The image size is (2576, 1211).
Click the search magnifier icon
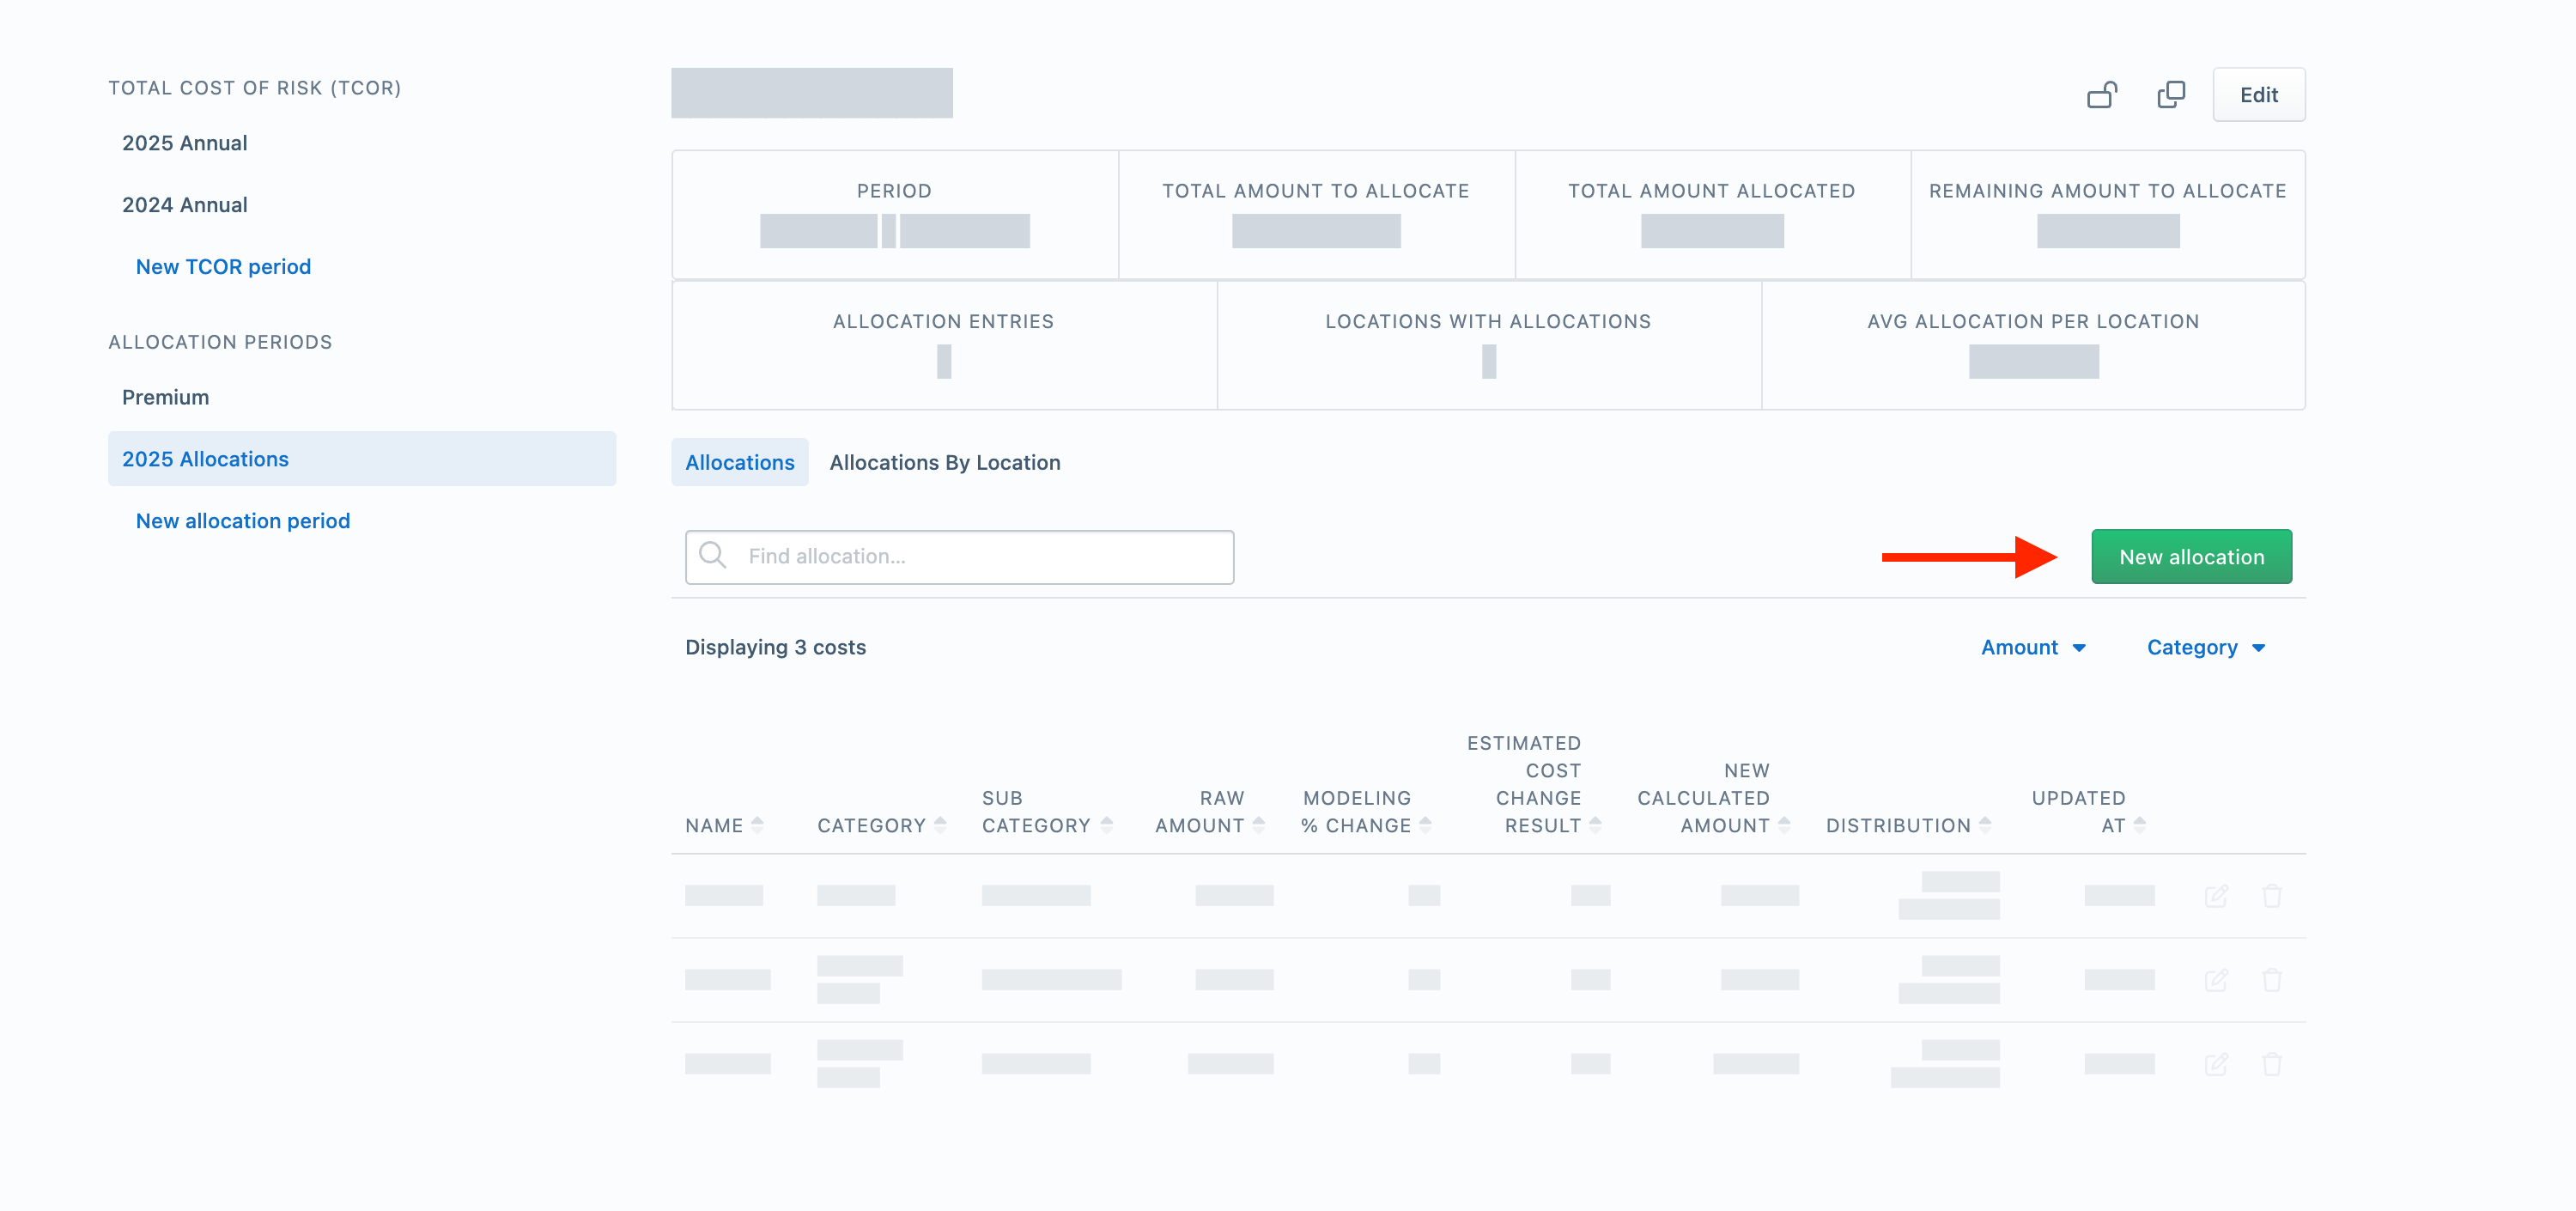point(713,555)
